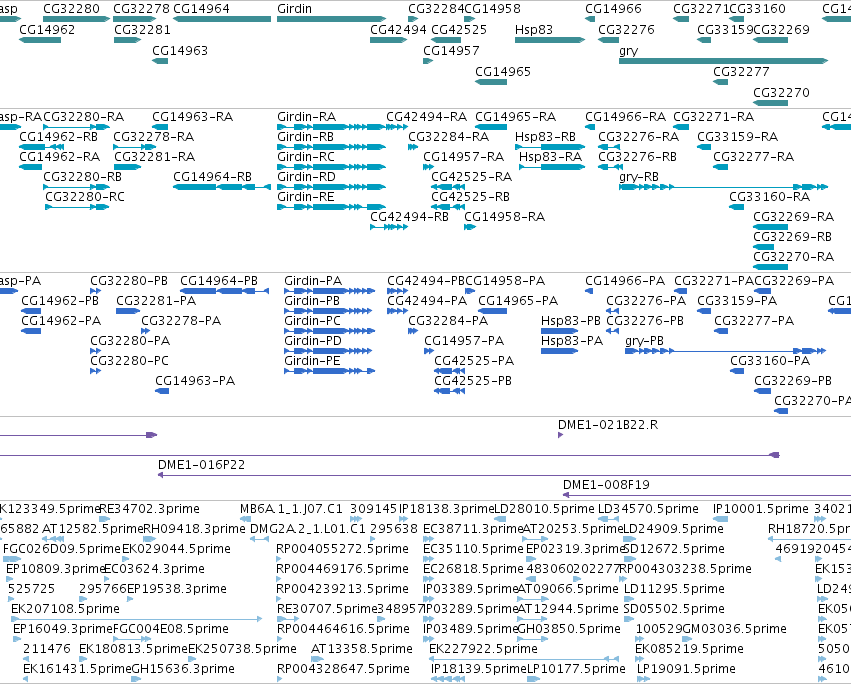Click the RP004055272.5prime EST label
Screen dimensions: 851x684
(x=342, y=549)
